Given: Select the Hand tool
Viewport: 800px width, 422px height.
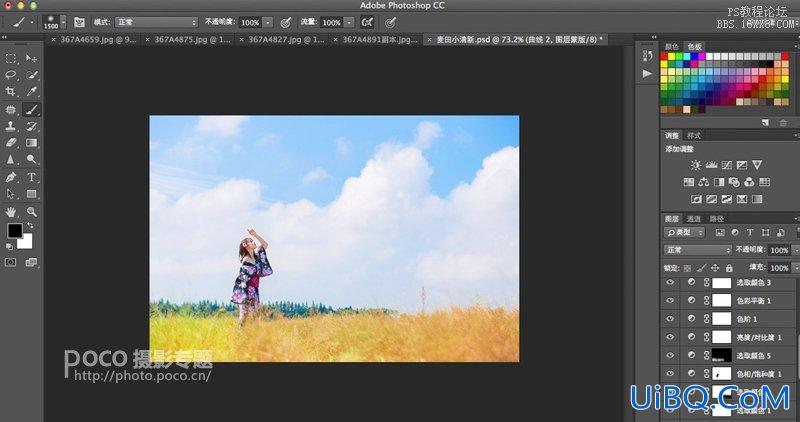Looking at the screenshot, I should point(11,211).
